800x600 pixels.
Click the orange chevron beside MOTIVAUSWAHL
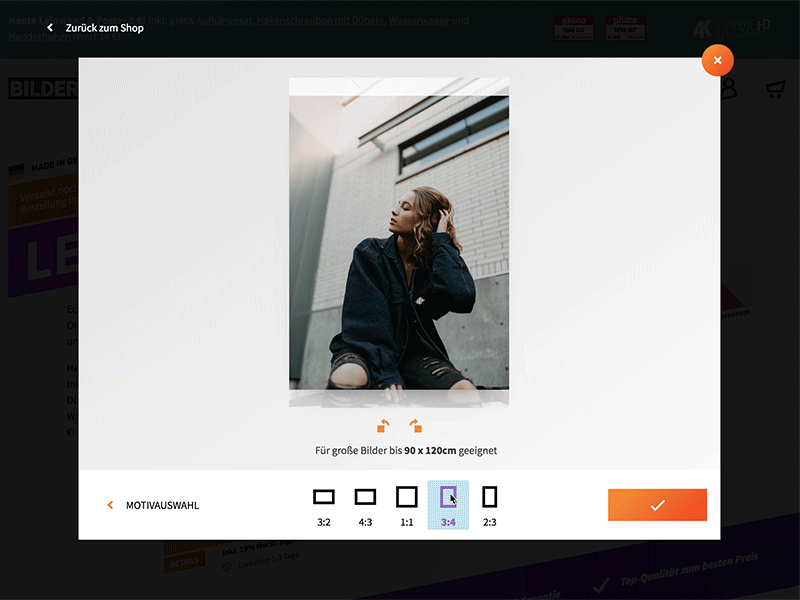(110, 505)
